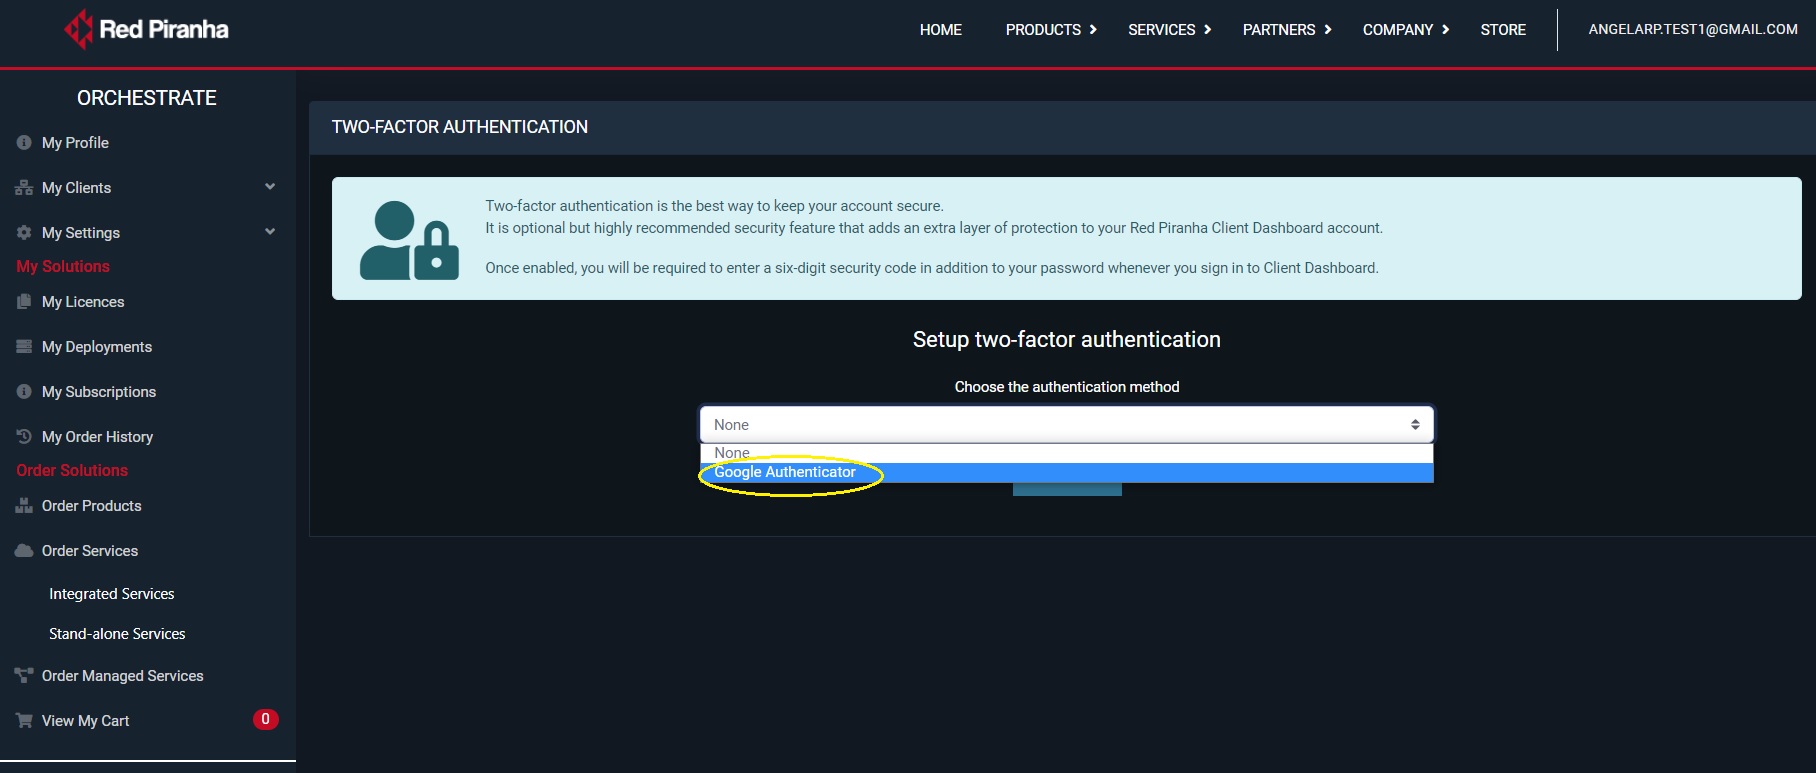This screenshot has width=1816, height=773.
Task: Open the Products menu arrow
Action: (1093, 30)
